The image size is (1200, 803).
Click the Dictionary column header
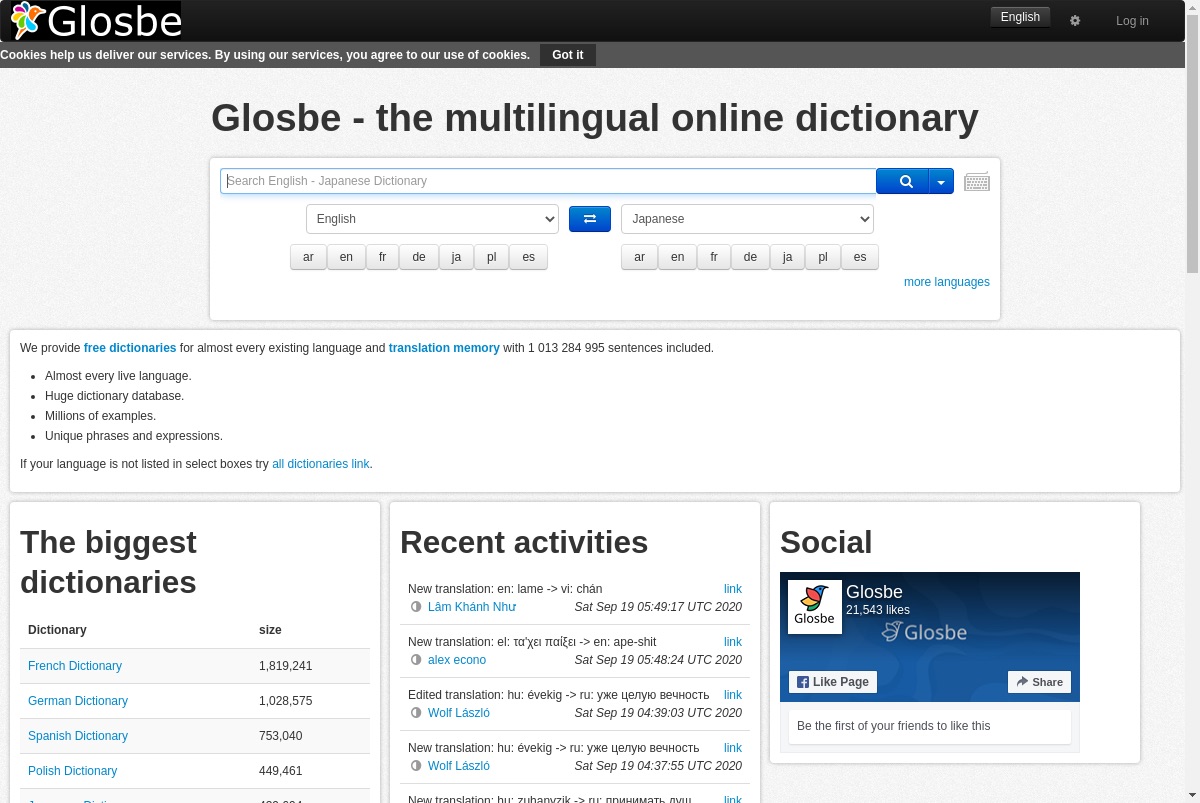click(x=57, y=630)
